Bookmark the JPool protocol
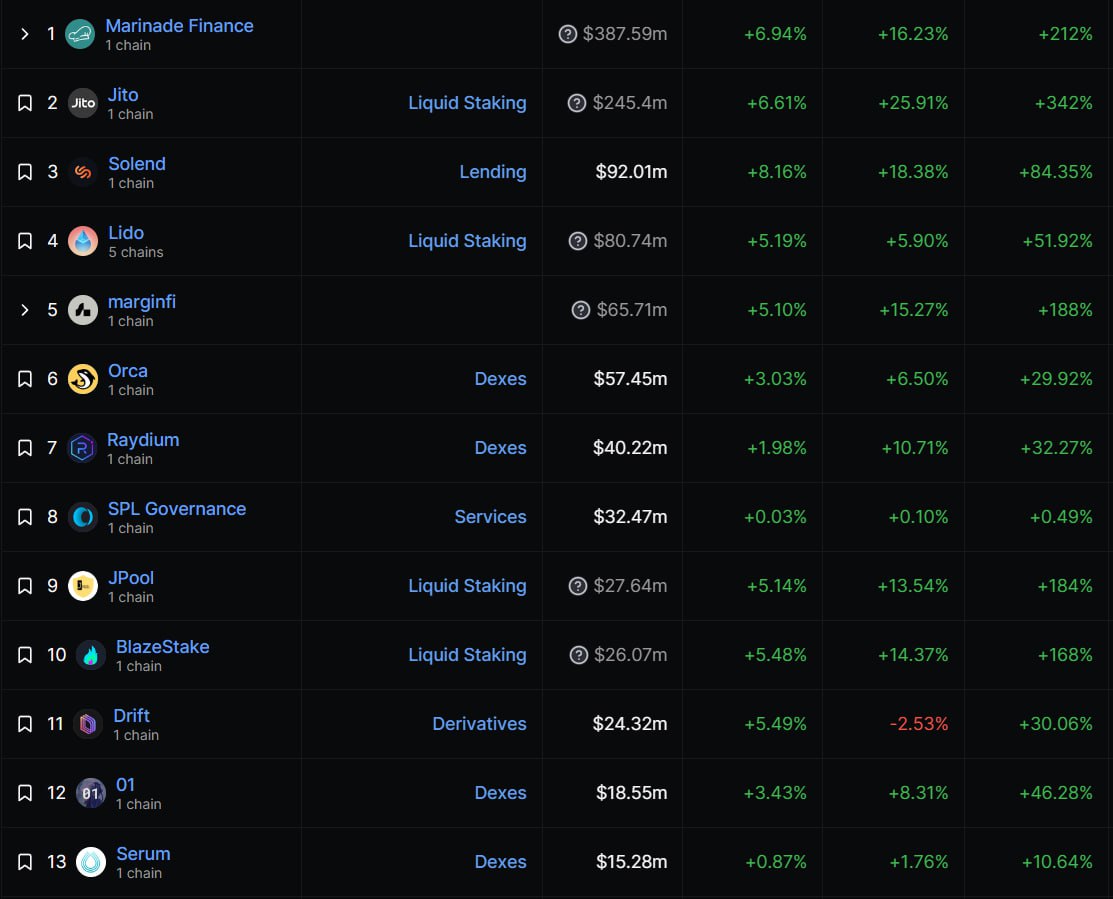Image resolution: width=1113 pixels, height=899 pixels. 25,585
